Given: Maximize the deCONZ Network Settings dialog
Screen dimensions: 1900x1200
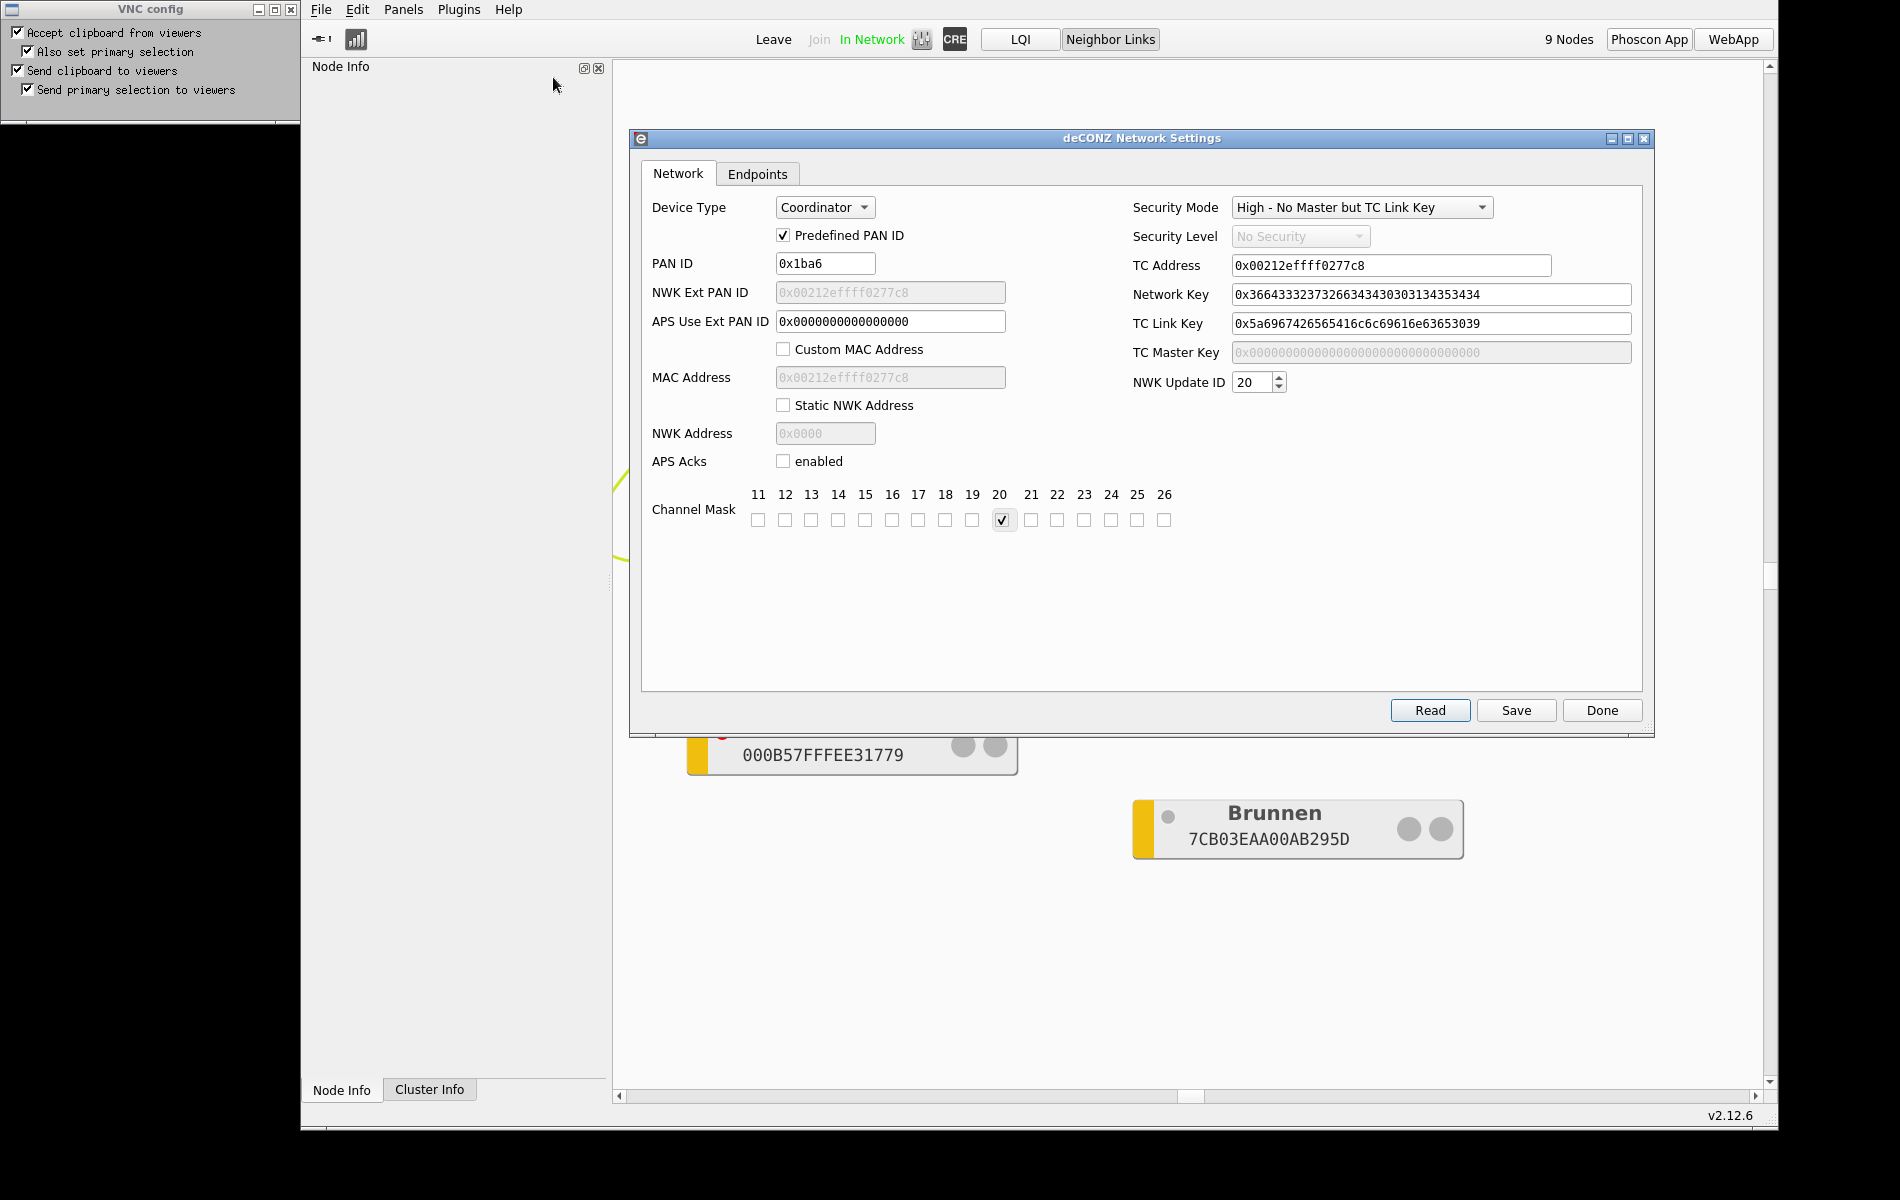Looking at the screenshot, I should pyautogui.click(x=1628, y=139).
